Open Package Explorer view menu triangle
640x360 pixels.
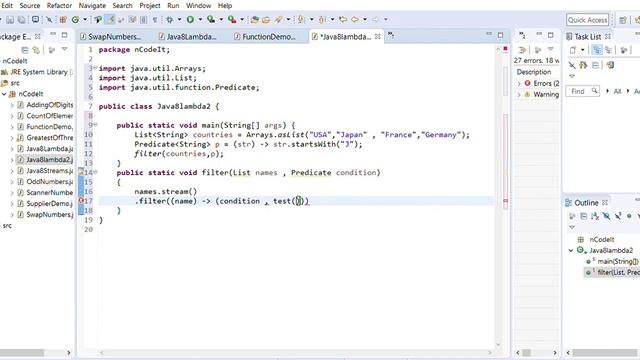(x=64, y=49)
